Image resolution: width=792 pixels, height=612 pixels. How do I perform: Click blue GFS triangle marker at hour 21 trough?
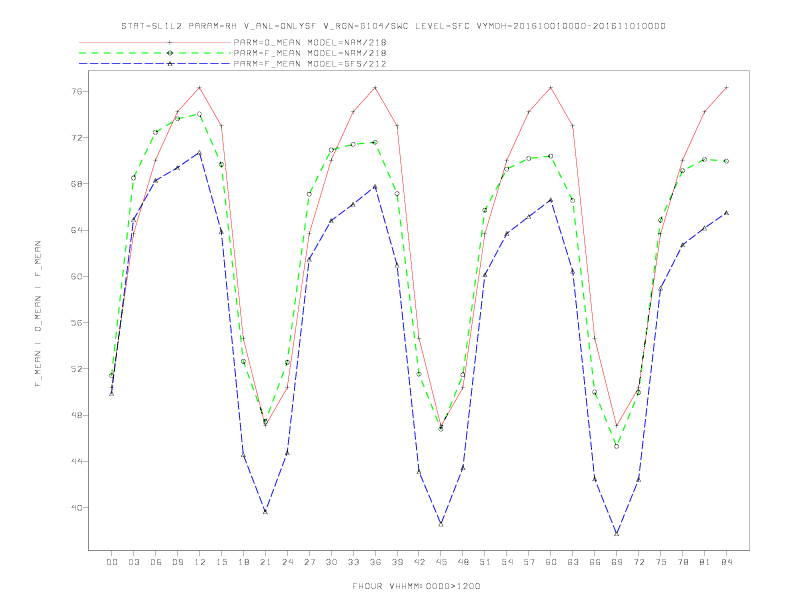(265, 512)
